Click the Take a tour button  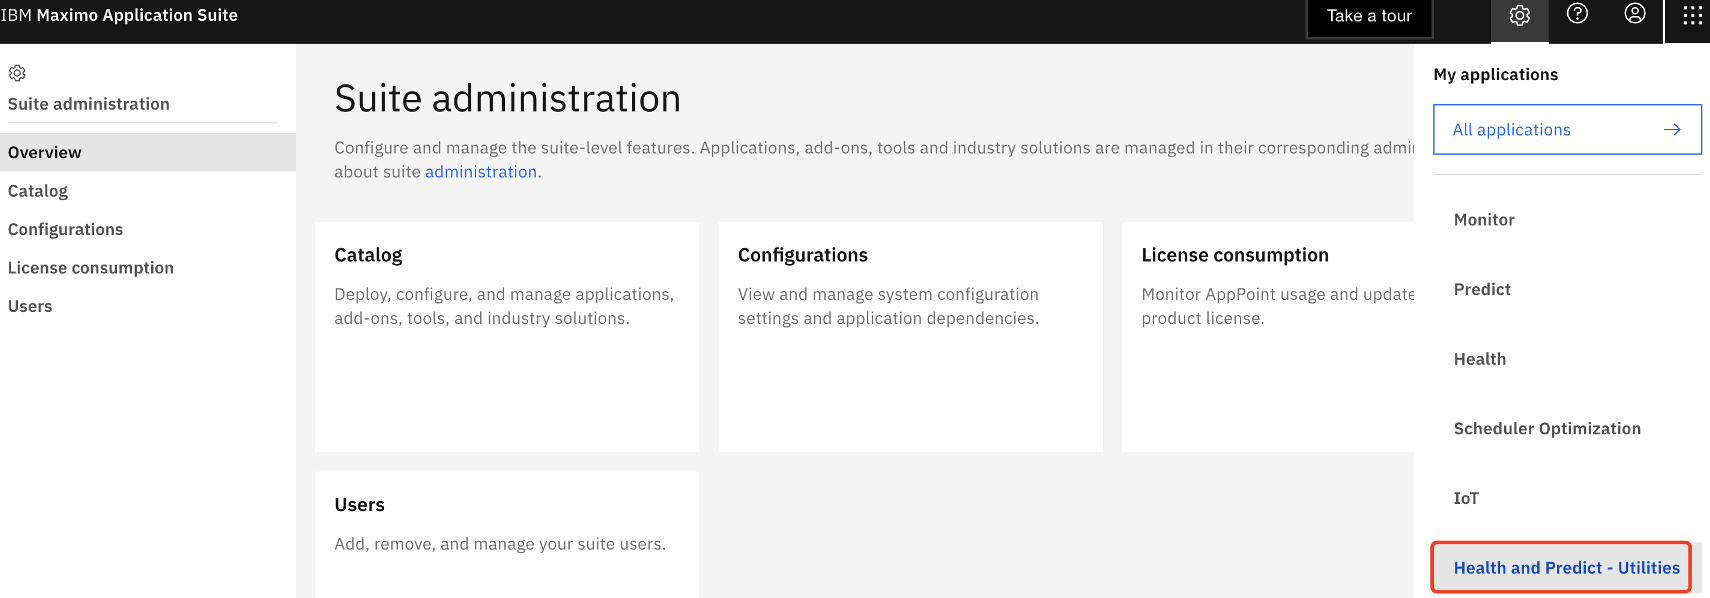tap(1369, 17)
